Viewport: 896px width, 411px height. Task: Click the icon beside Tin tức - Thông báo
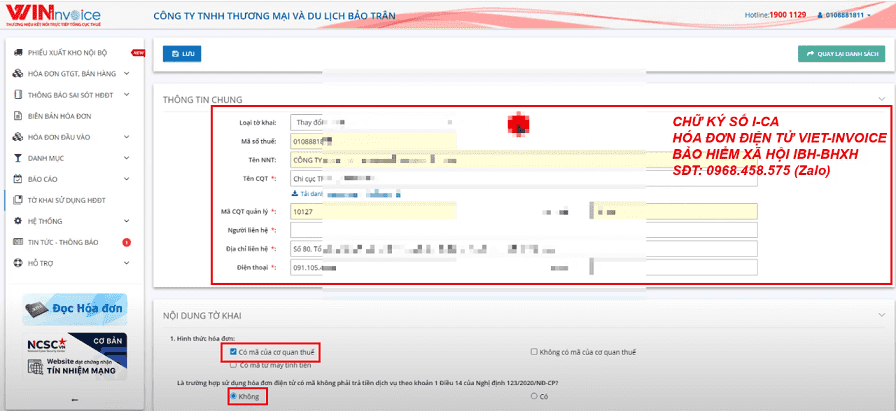[x=18, y=242]
